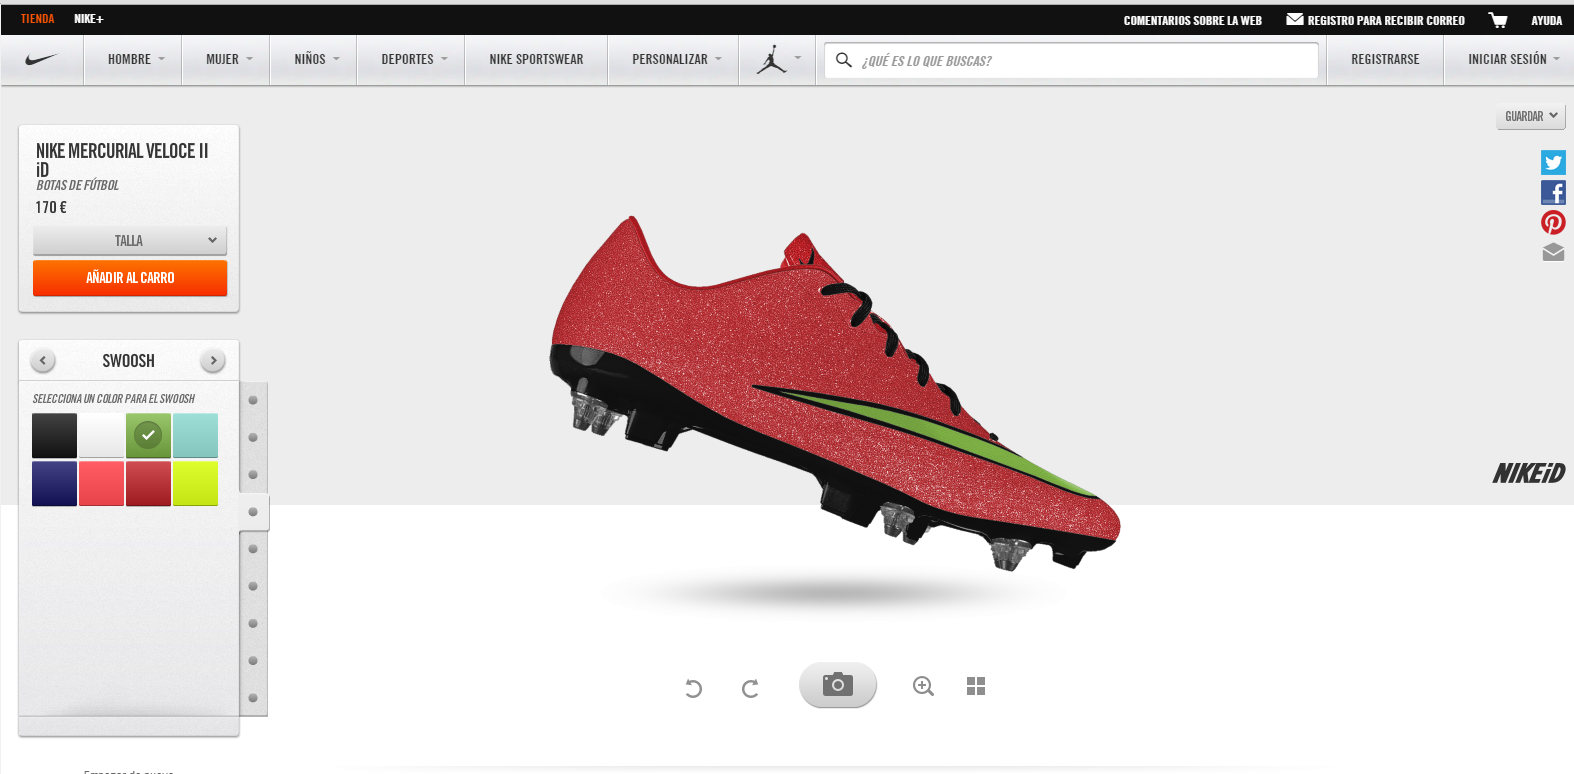Select the checked green swoosh color
This screenshot has width=1574, height=774.
pyautogui.click(x=148, y=436)
